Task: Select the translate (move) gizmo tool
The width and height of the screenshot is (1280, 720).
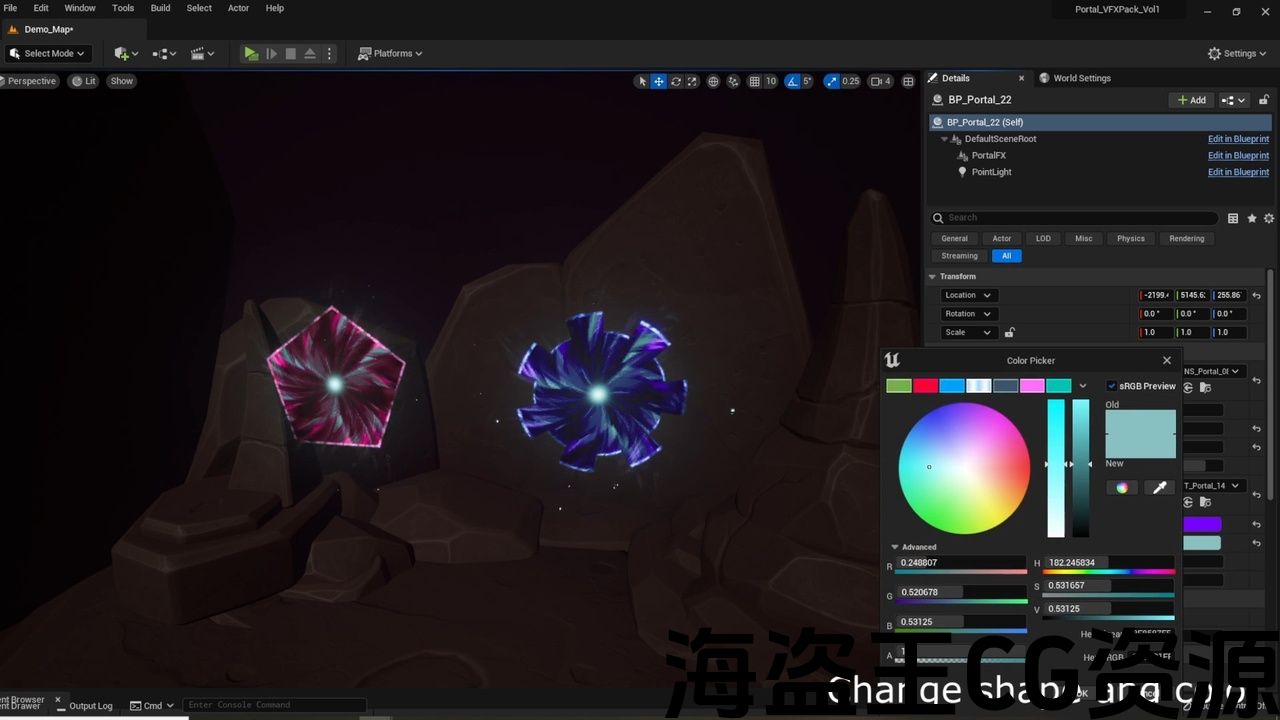Action: click(x=659, y=81)
